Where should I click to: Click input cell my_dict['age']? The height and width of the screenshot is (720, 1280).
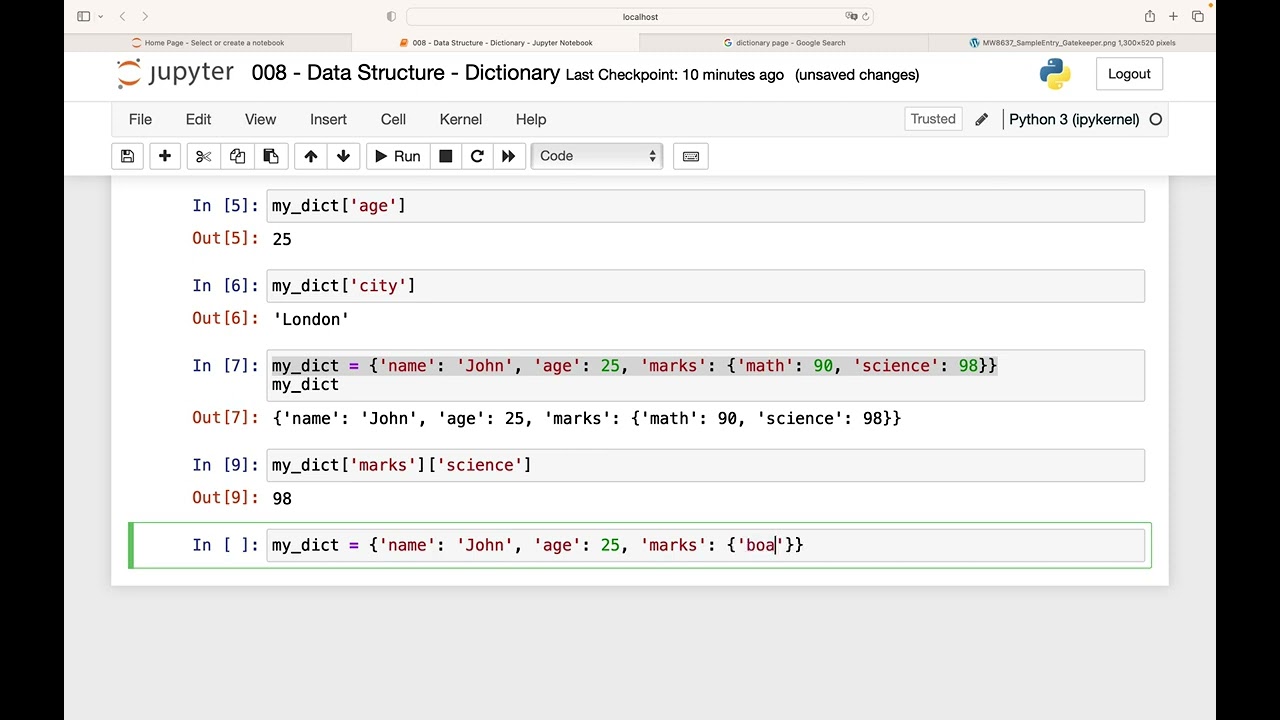point(706,205)
